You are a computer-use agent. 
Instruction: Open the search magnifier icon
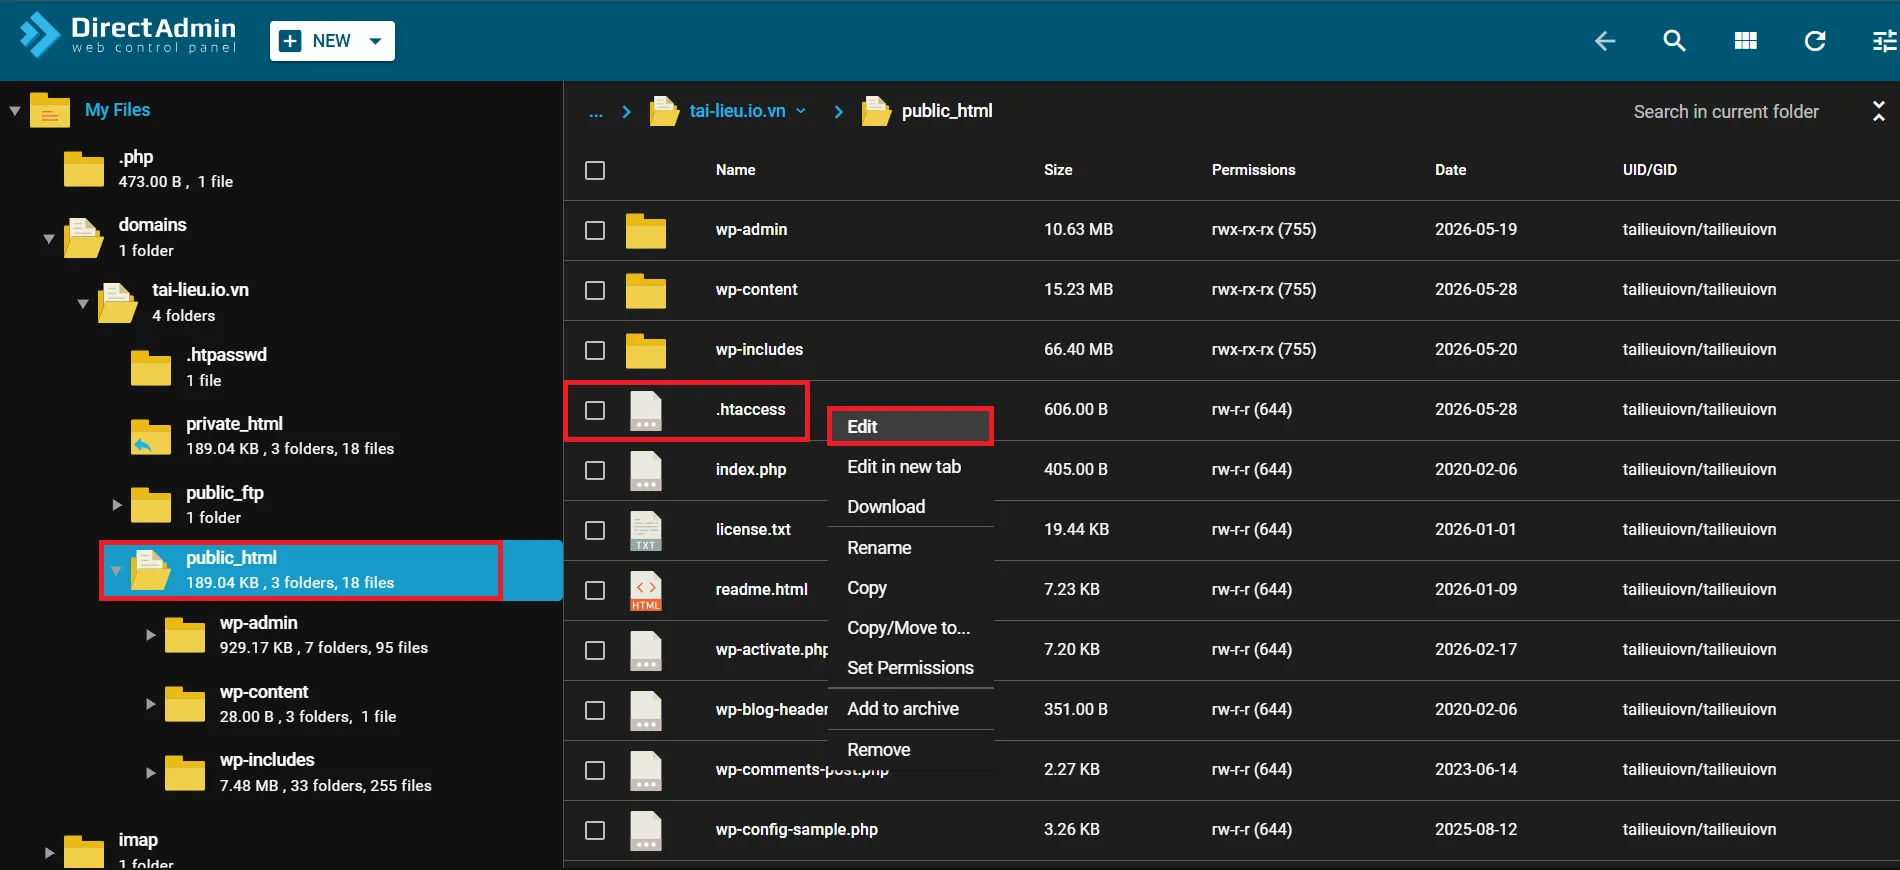1675,41
